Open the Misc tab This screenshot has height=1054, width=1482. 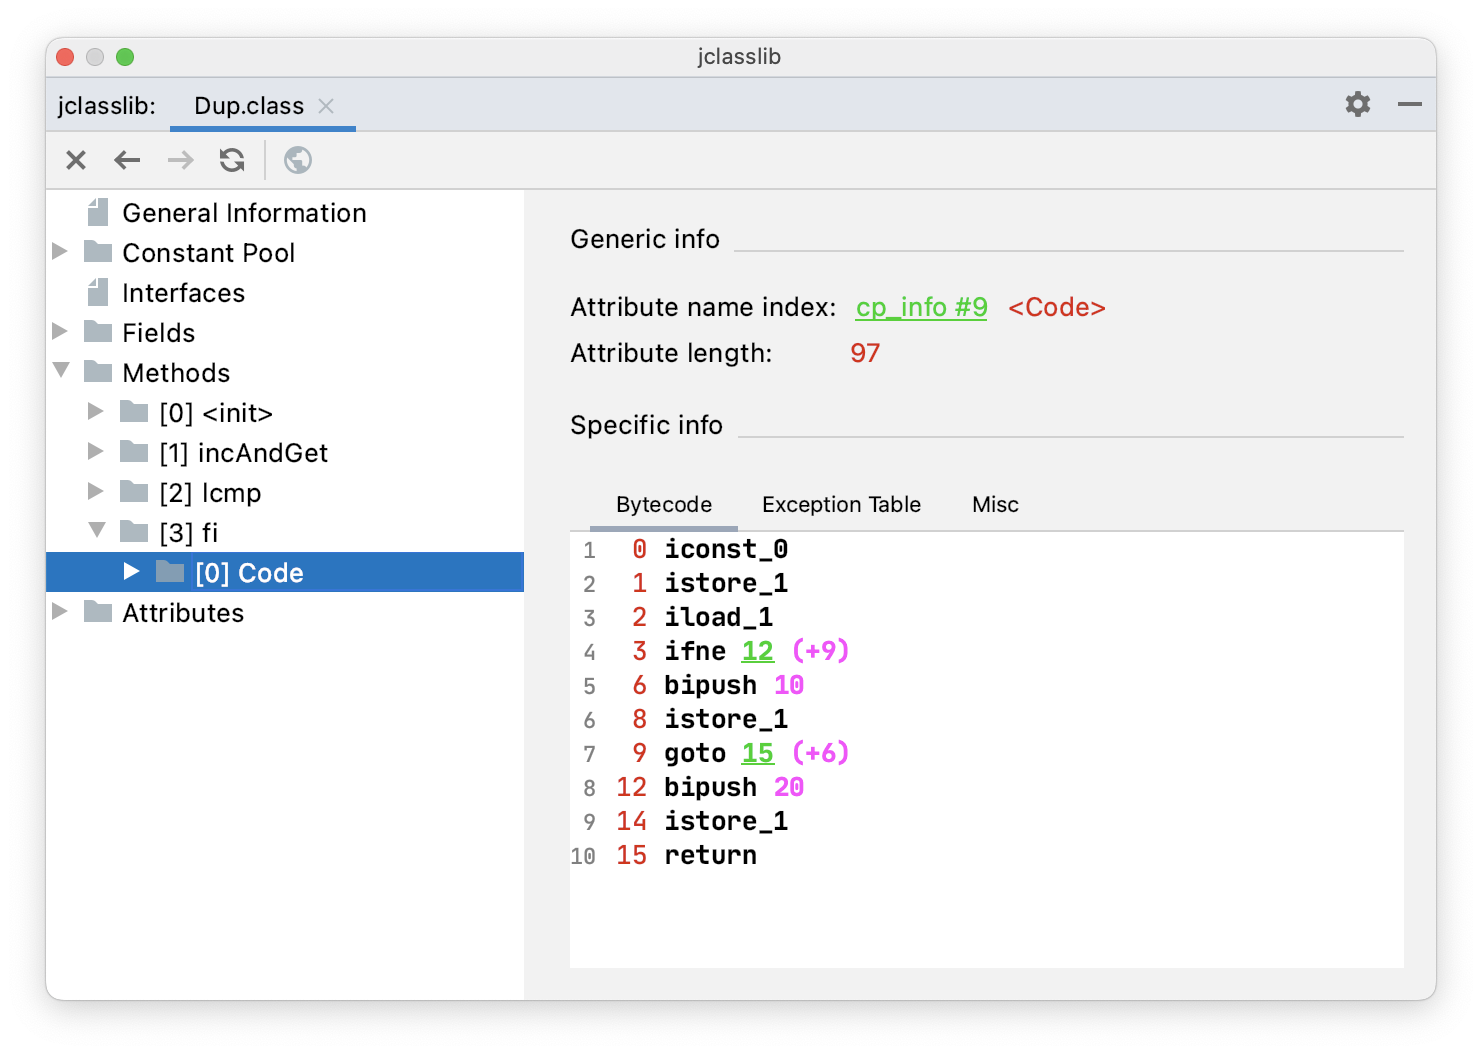click(x=995, y=505)
